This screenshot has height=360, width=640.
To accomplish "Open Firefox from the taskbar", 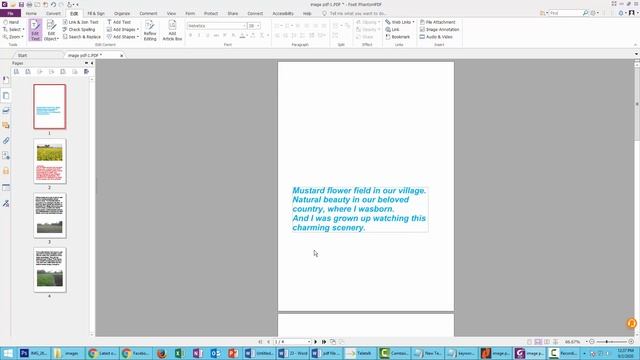I will [x=162, y=353].
